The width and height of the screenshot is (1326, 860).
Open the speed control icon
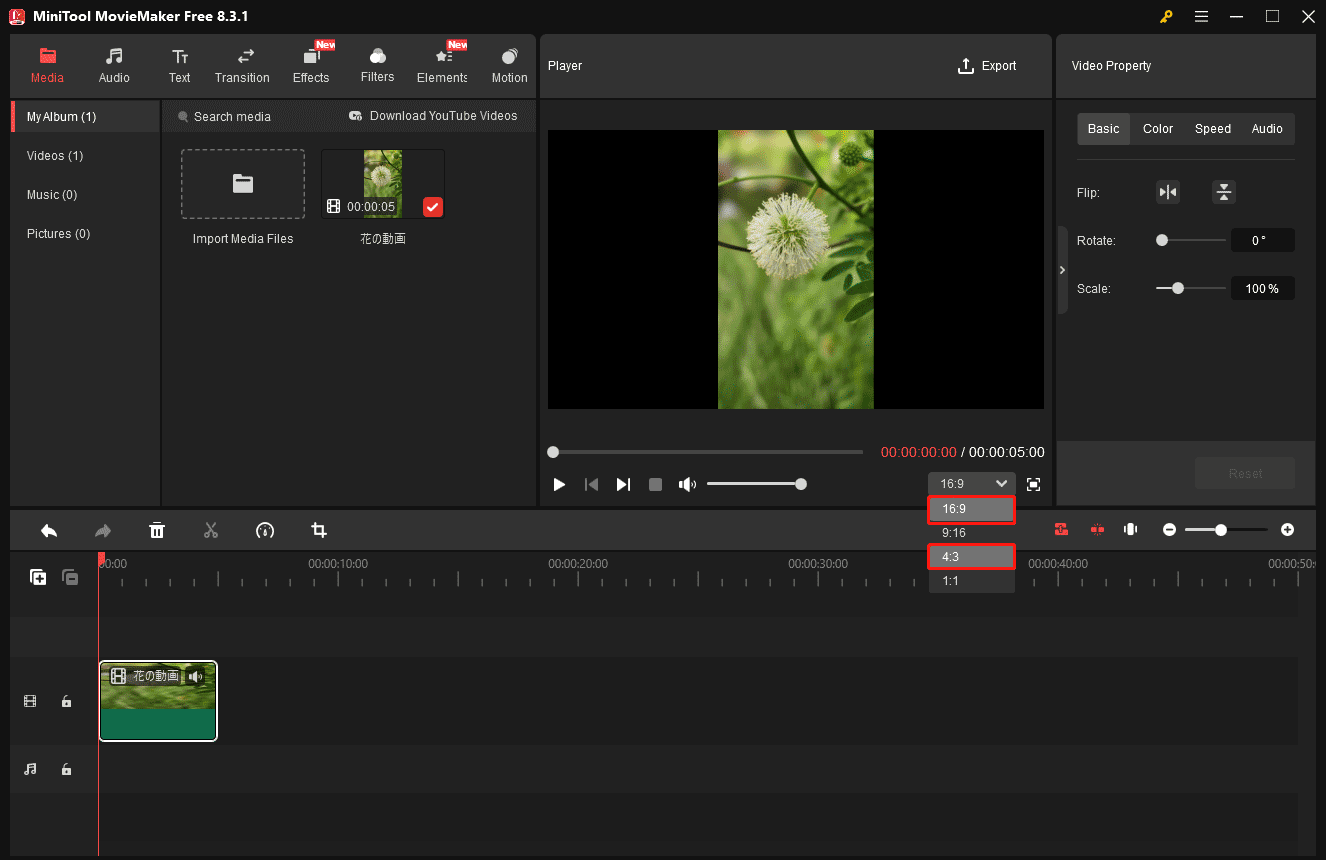tap(265, 530)
